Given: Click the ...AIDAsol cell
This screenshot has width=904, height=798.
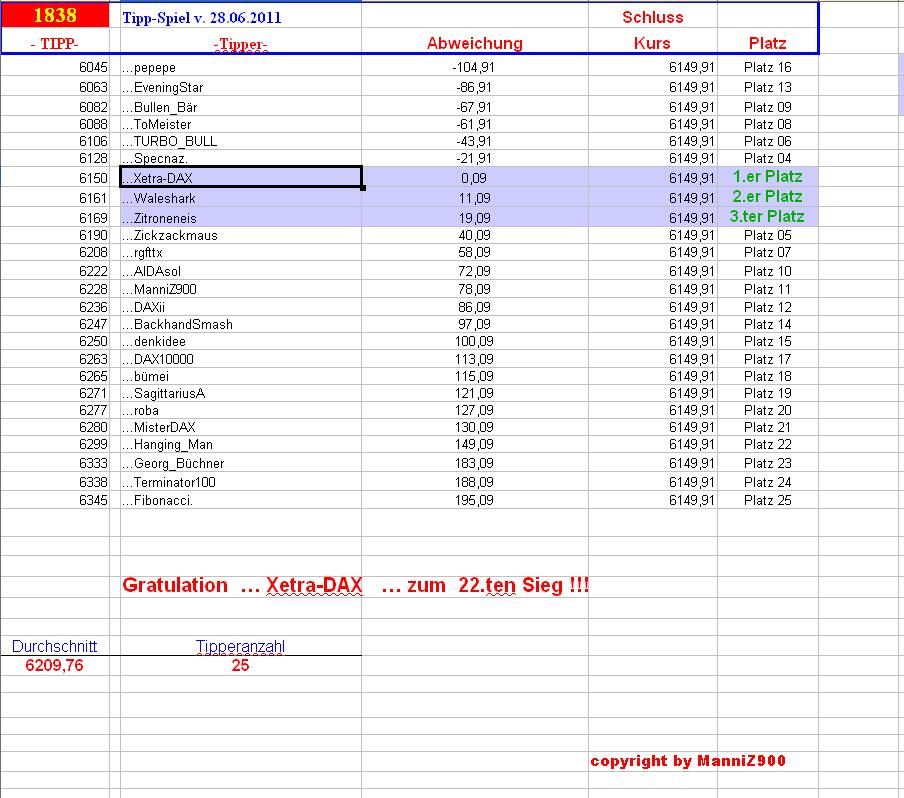Looking at the screenshot, I should [240, 271].
